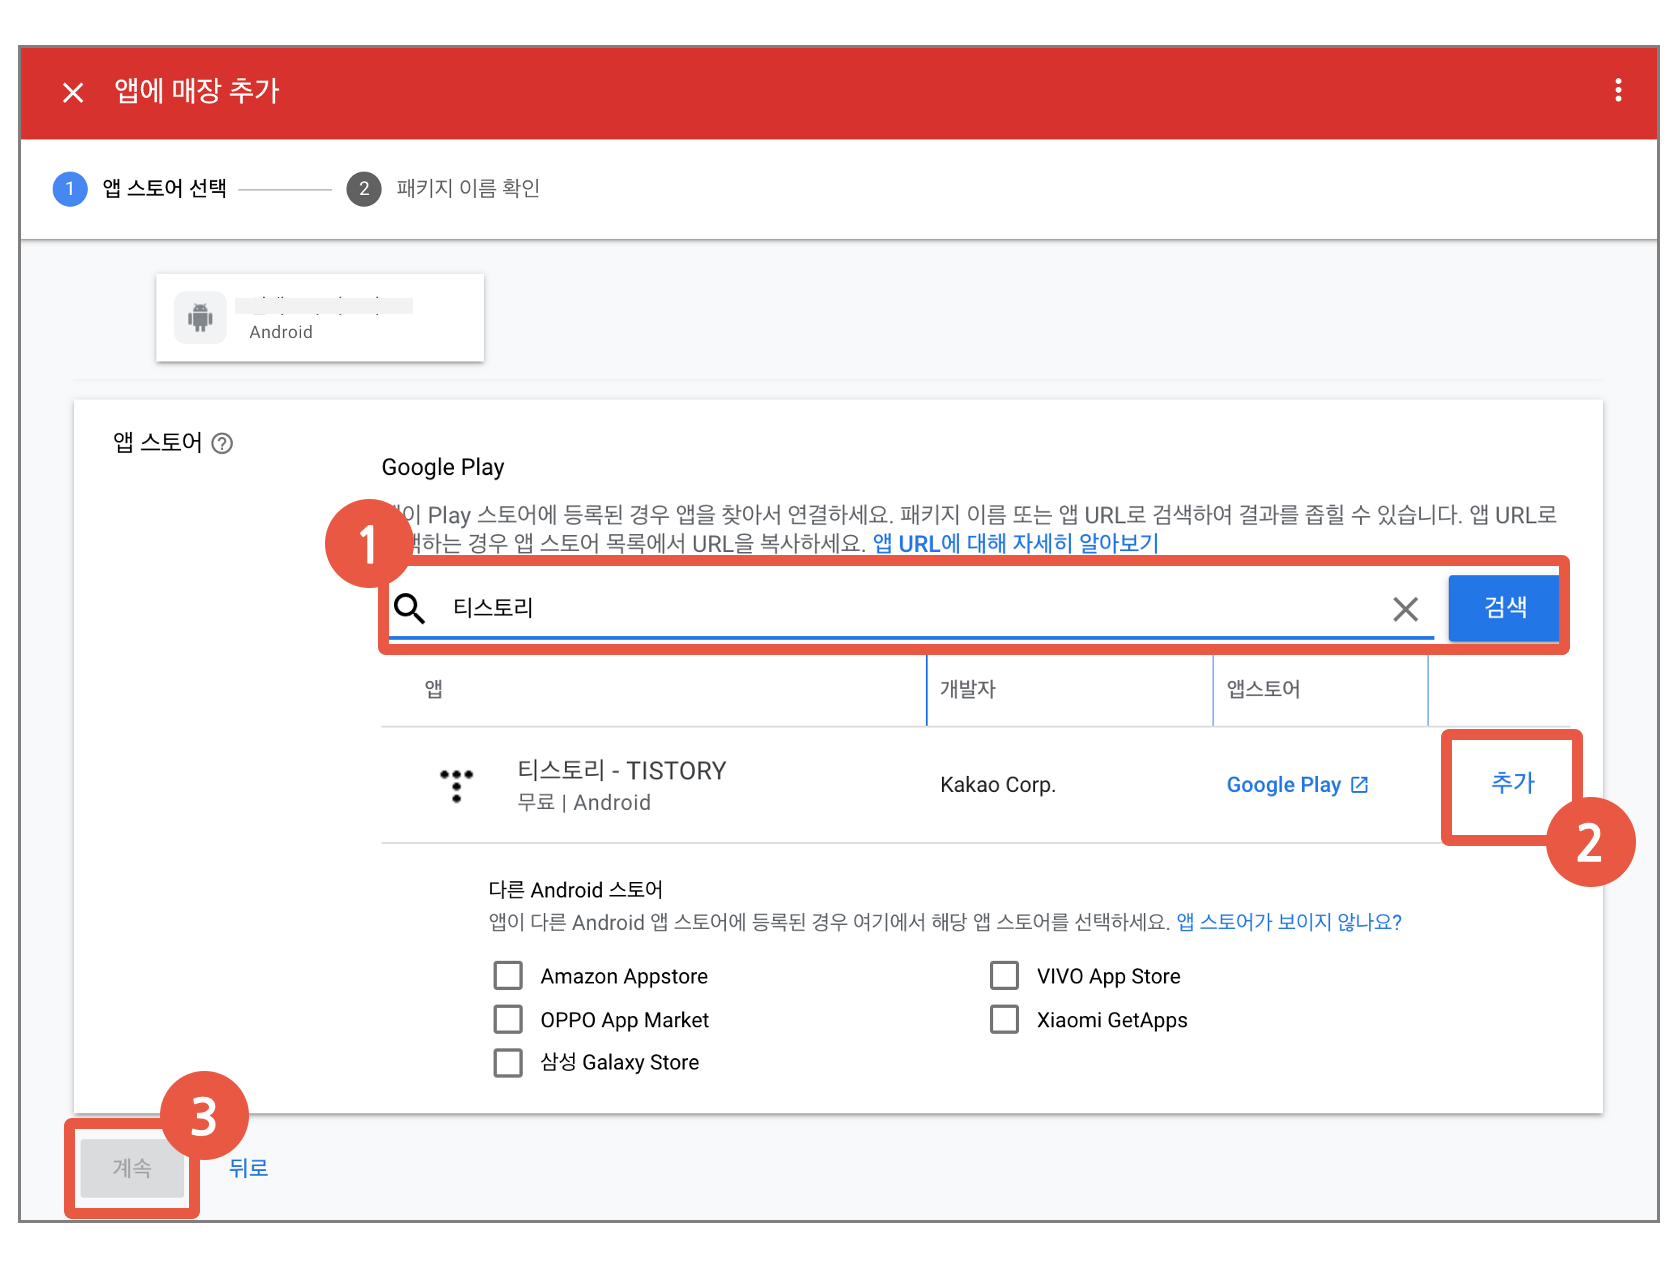The width and height of the screenshot is (1674, 1268).
Task: Tick the Amazon Appstore checkbox
Action: (x=508, y=975)
